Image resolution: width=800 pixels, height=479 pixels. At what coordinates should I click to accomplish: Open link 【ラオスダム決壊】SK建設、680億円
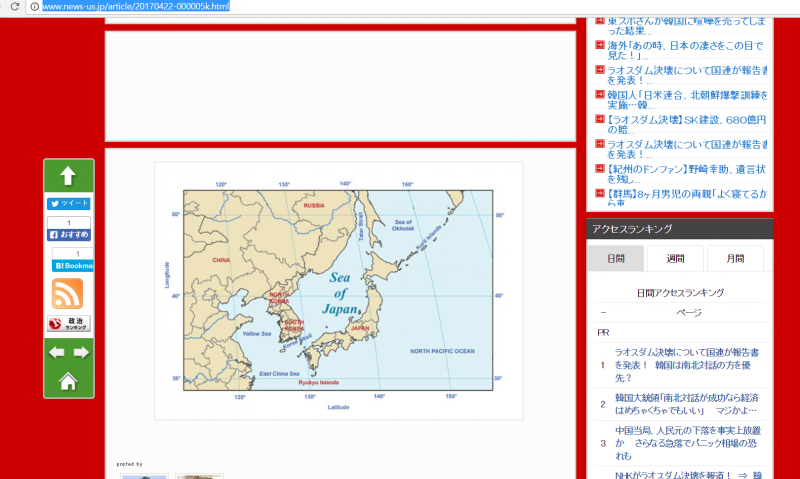pos(684,124)
